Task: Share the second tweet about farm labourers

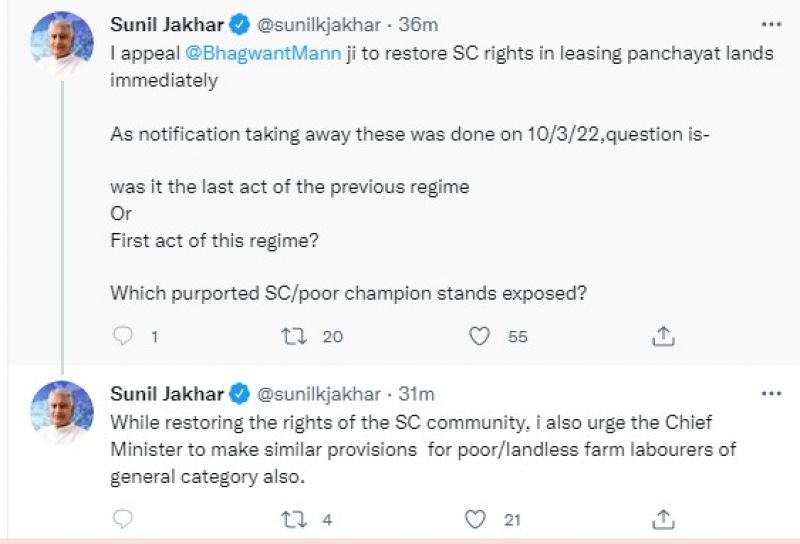Action: click(663, 519)
